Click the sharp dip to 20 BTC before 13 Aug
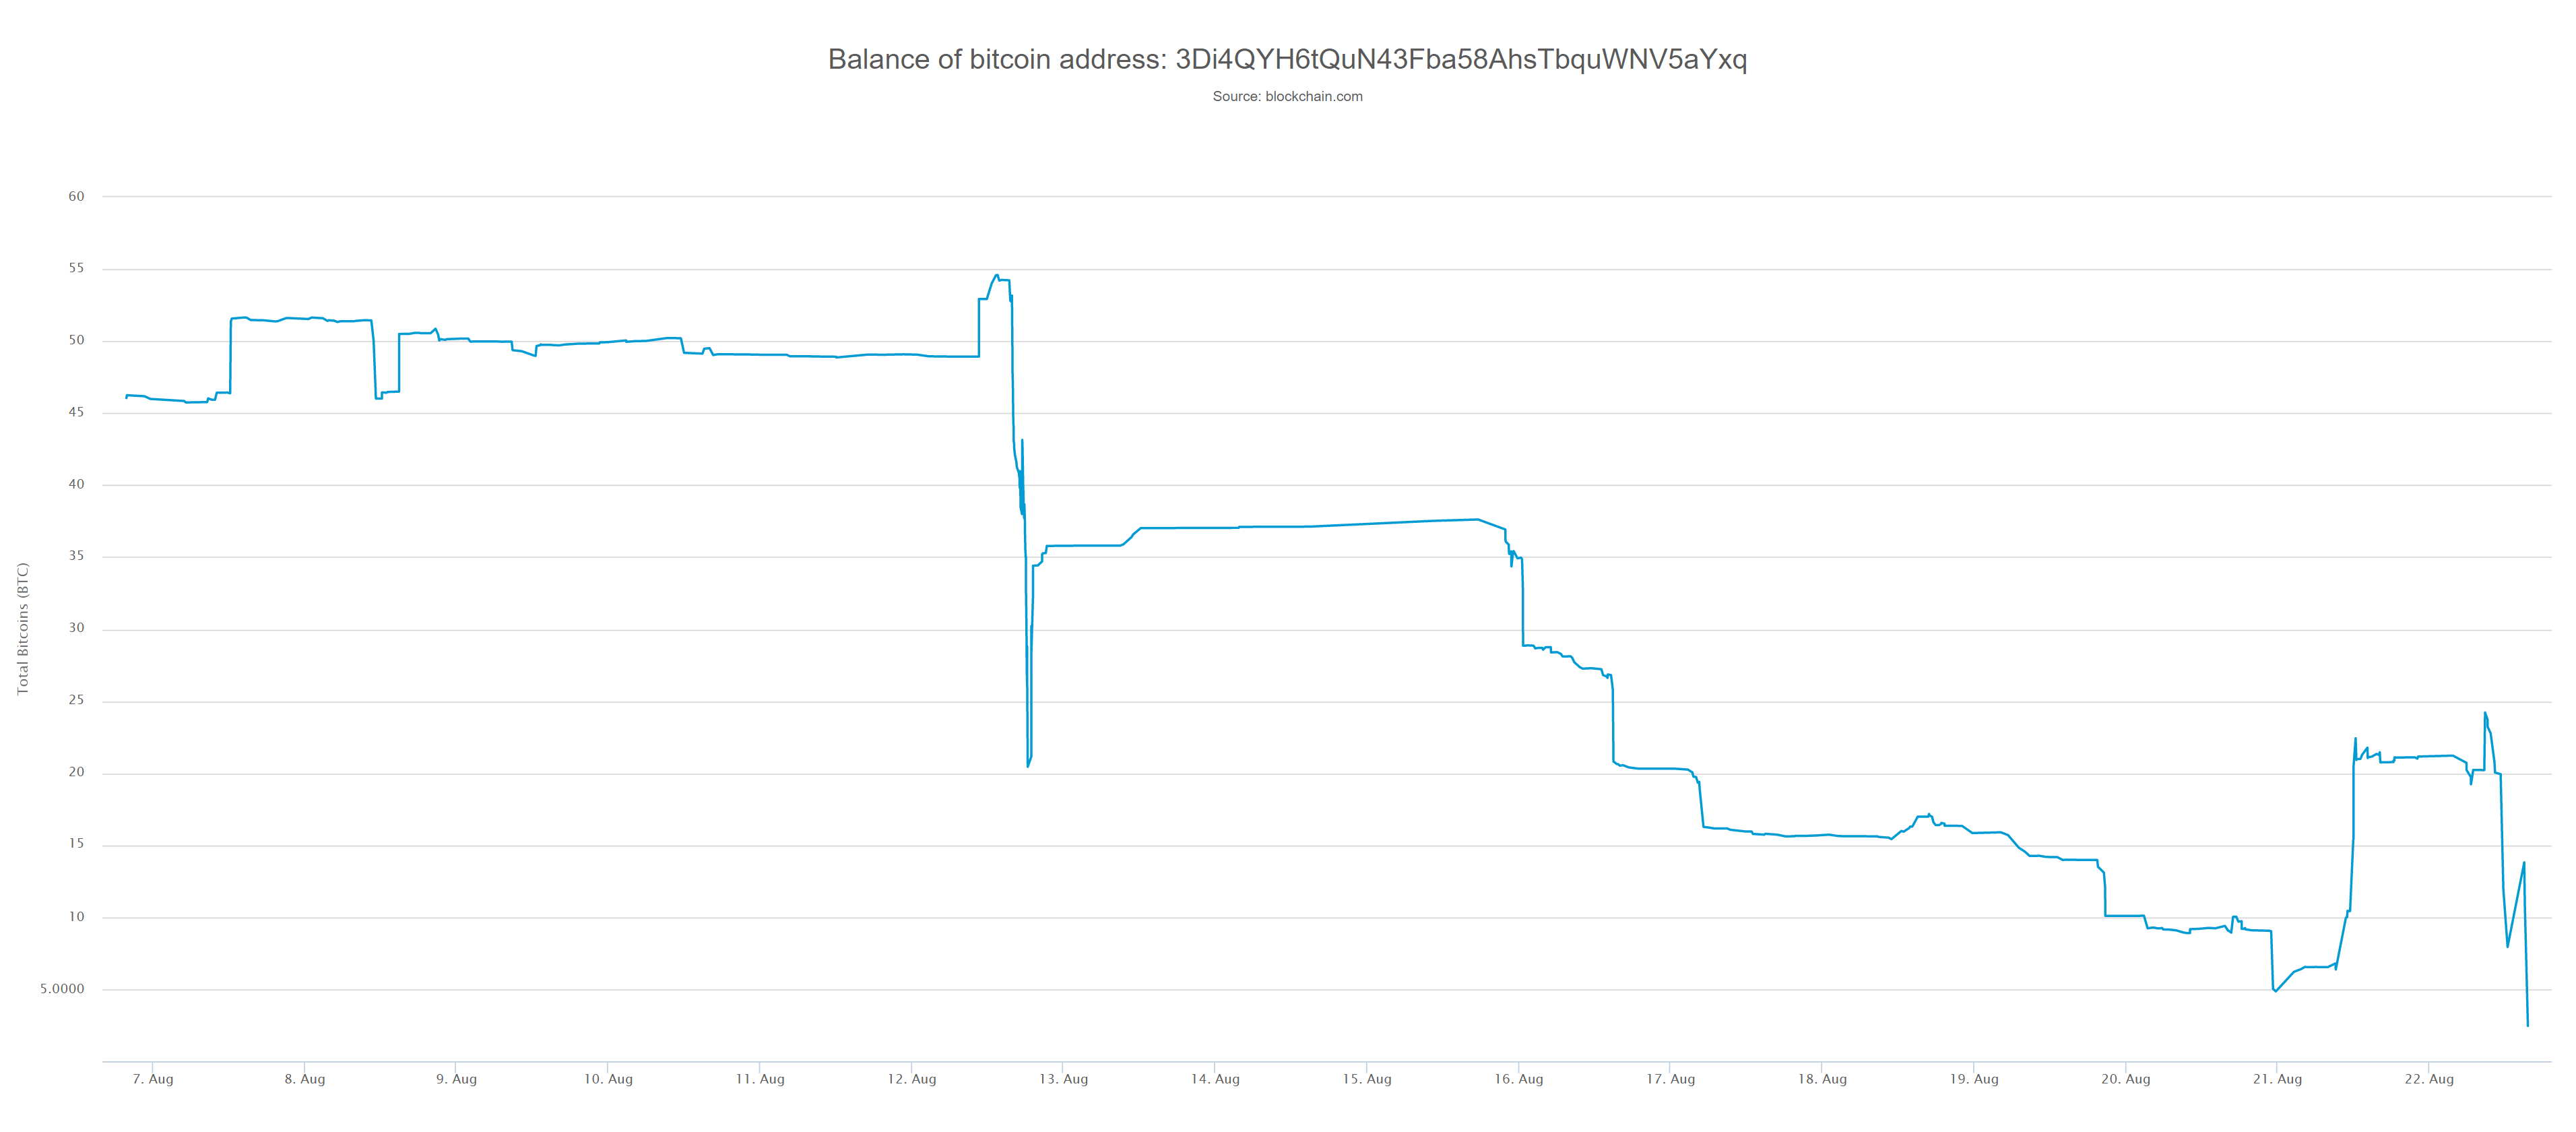 (1028, 766)
